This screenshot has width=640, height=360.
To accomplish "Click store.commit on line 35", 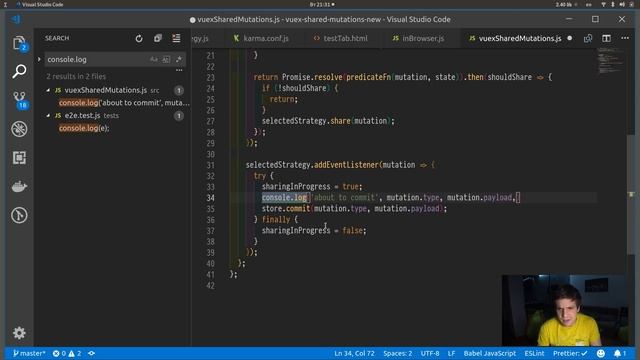I will (x=286, y=209).
